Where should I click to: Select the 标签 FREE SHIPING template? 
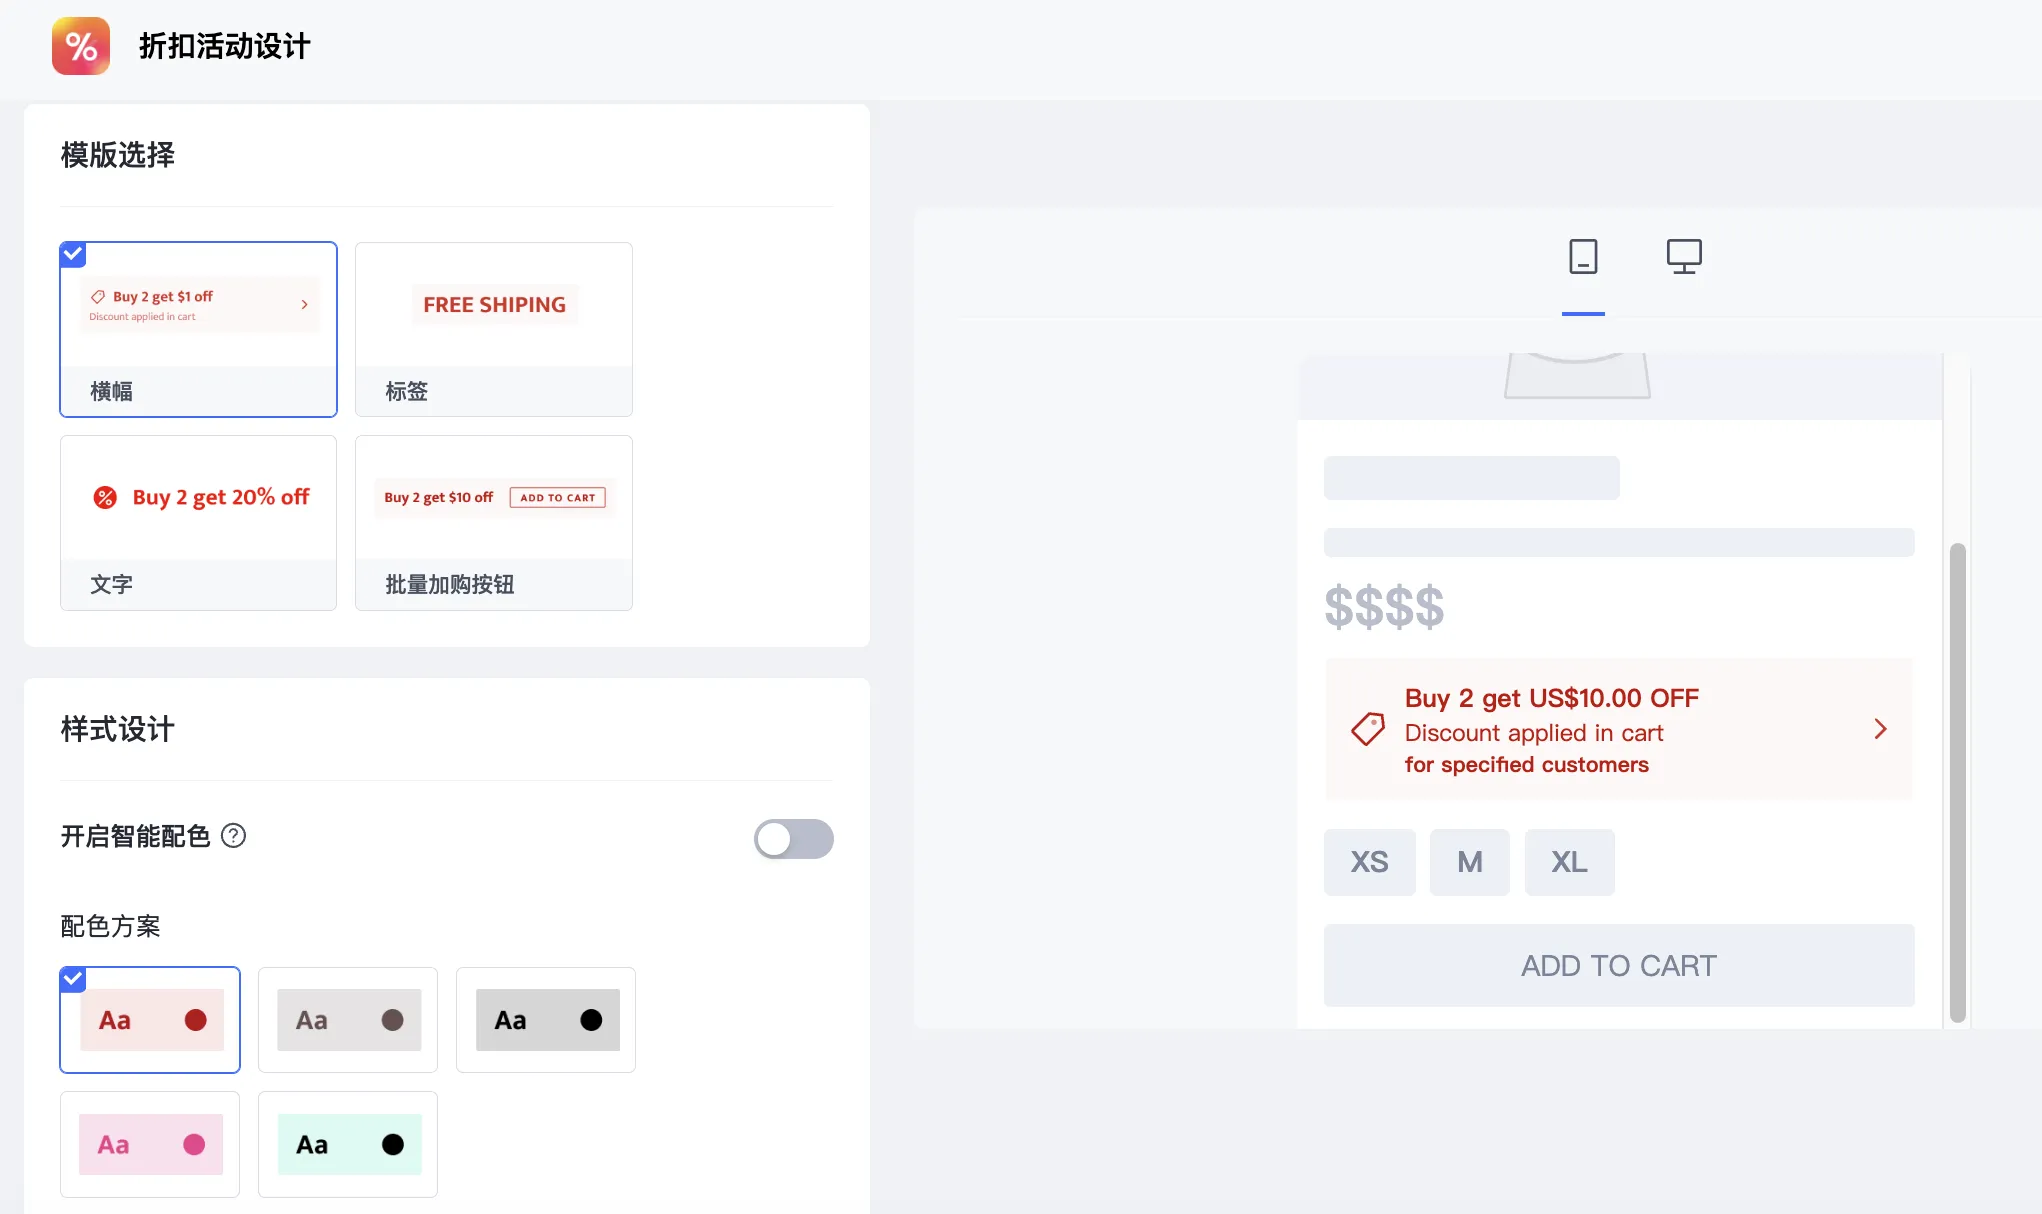pos(493,329)
